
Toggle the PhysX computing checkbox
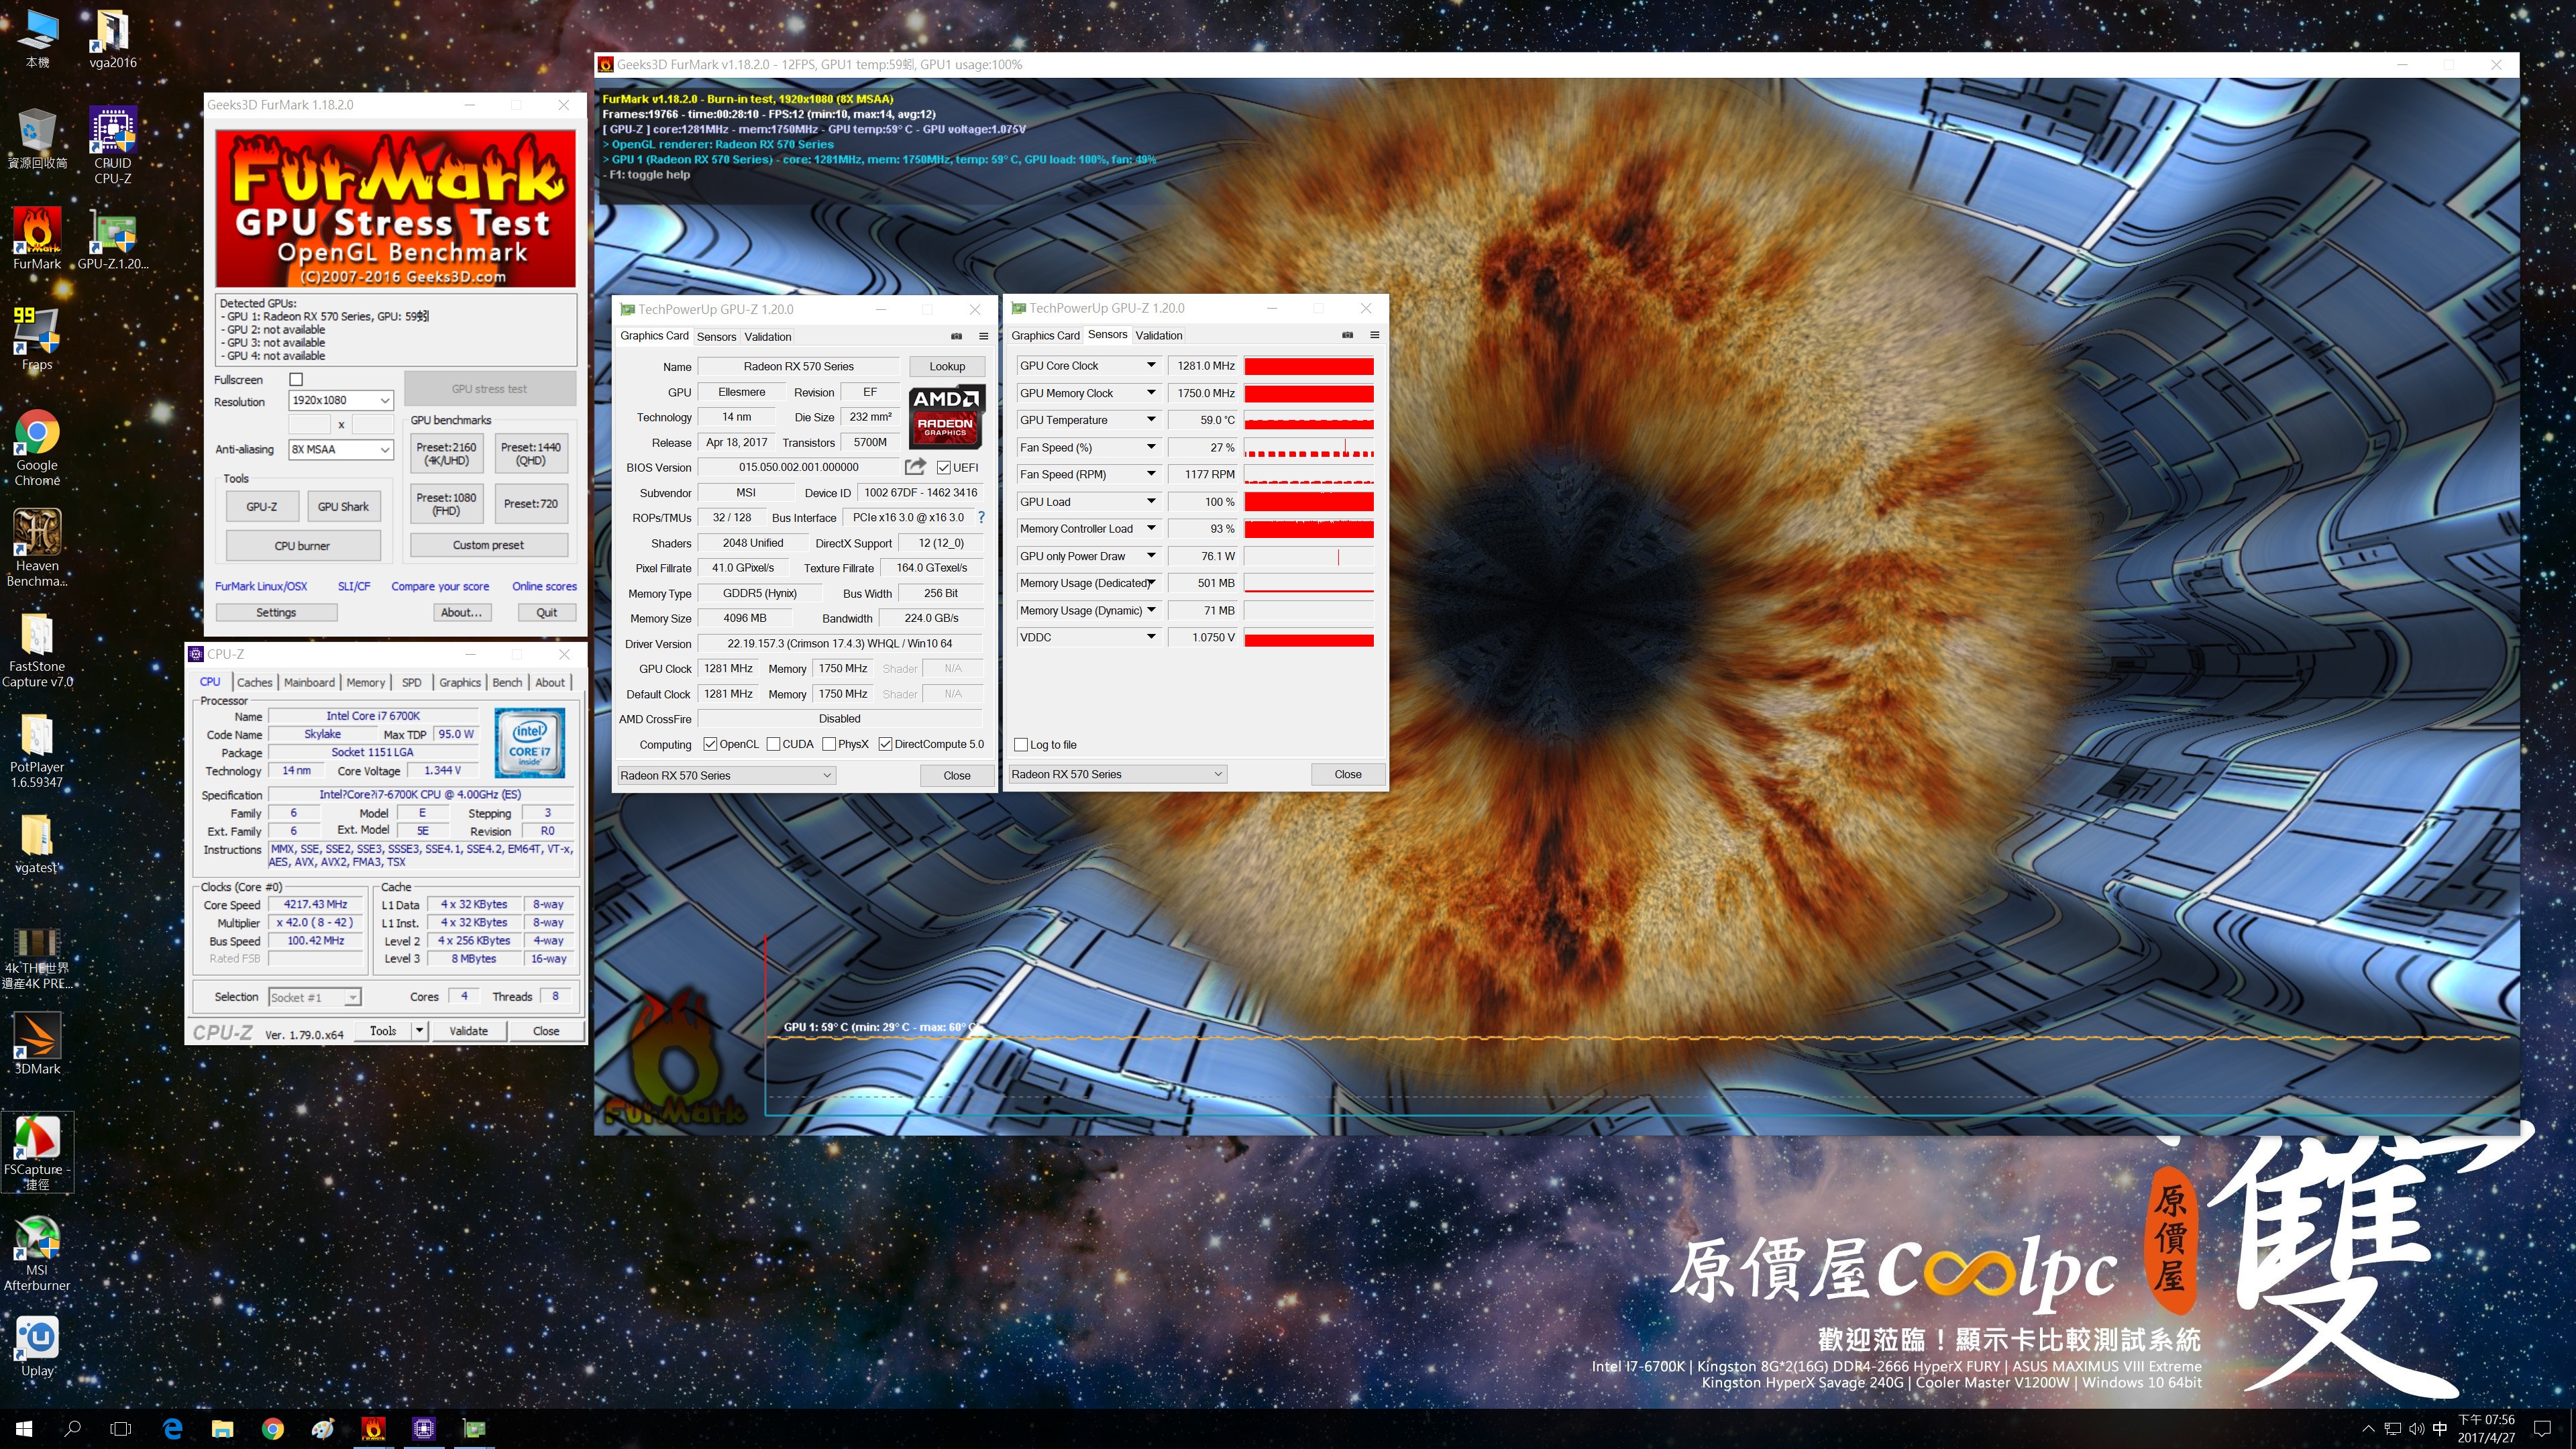click(x=829, y=744)
